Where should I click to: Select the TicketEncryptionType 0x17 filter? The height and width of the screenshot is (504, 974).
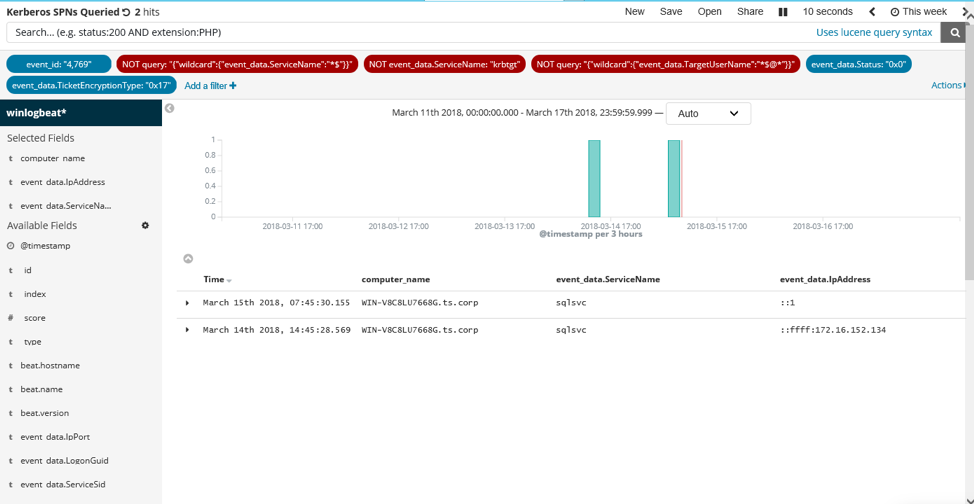(91, 85)
